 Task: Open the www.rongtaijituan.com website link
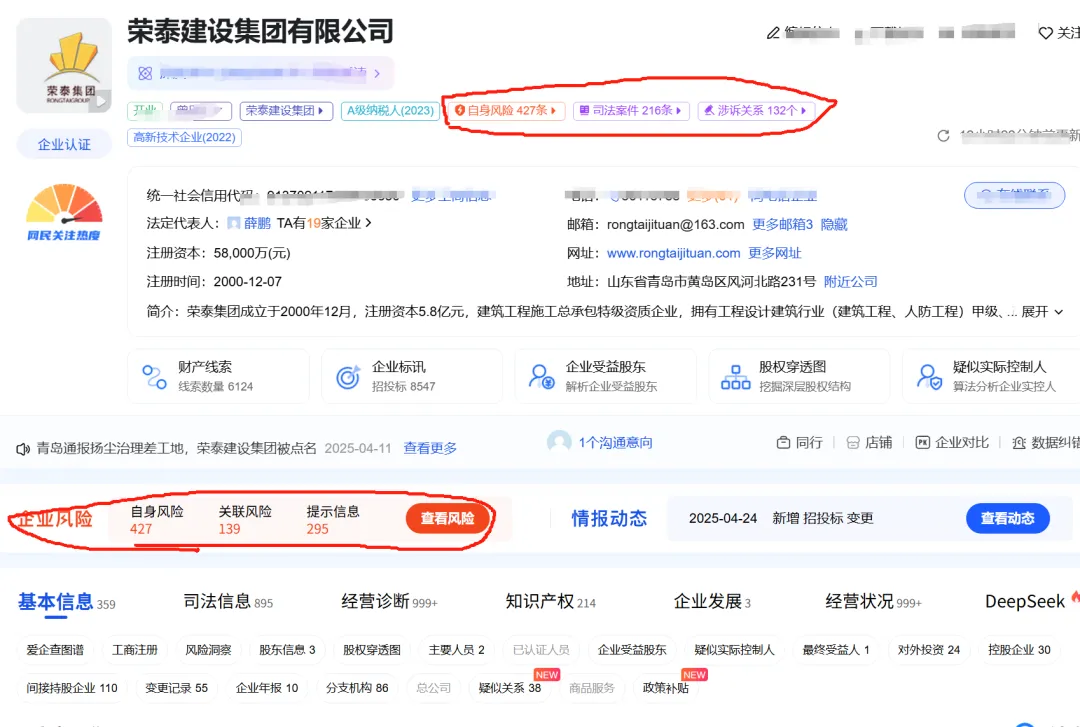674,253
